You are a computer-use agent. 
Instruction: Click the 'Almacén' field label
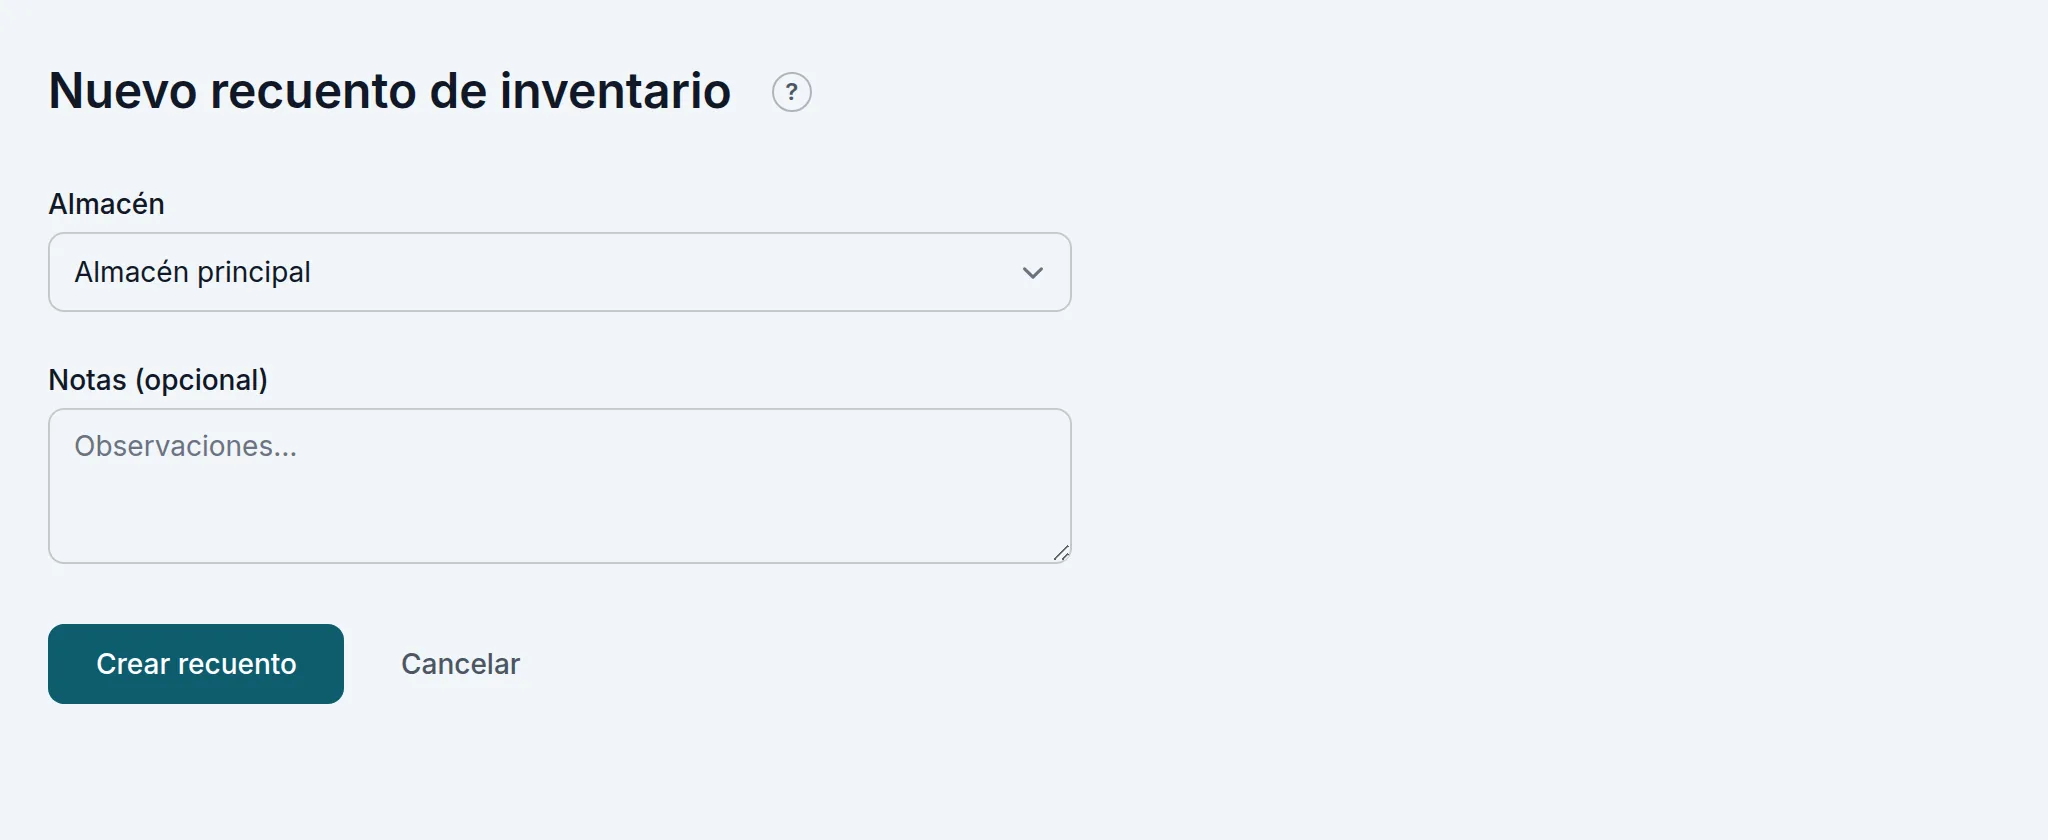(x=106, y=204)
